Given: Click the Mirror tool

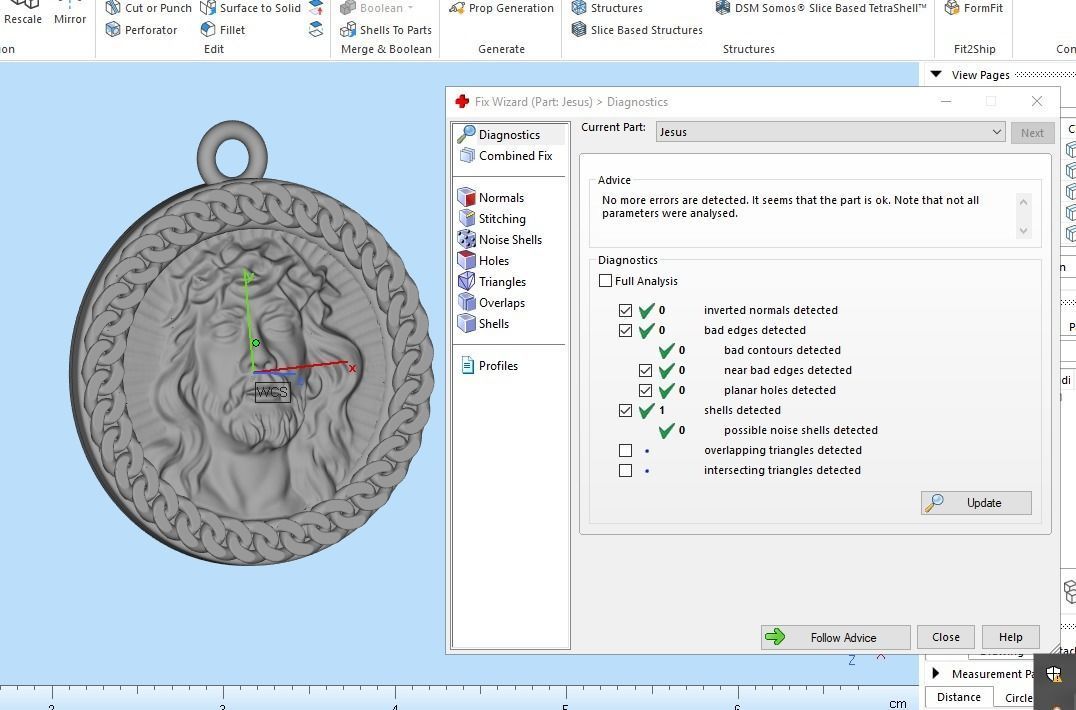Looking at the screenshot, I should click(70, 14).
